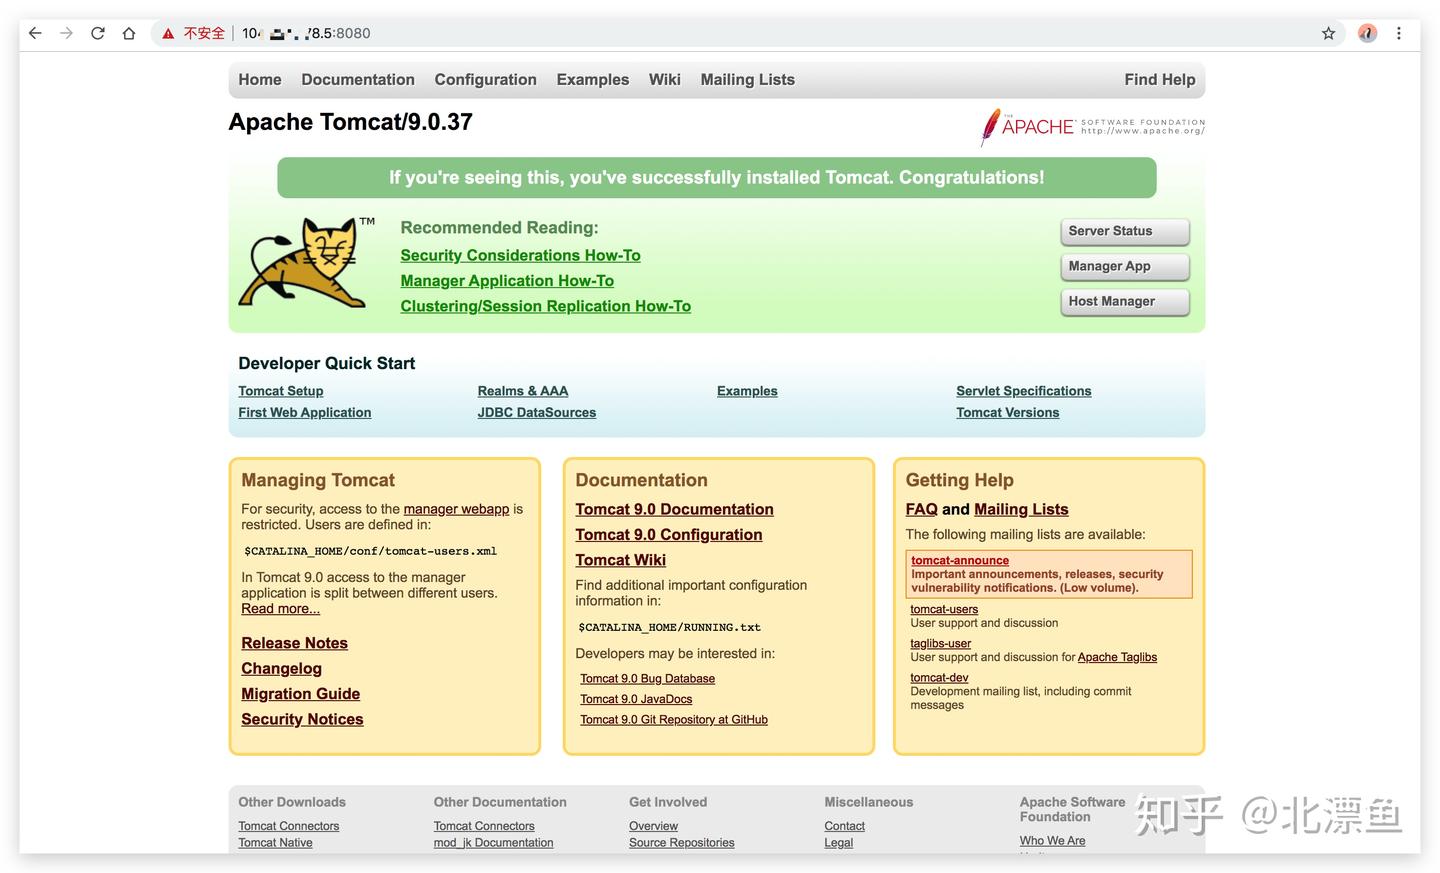The width and height of the screenshot is (1440, 873).
Task: Open the Tomcat Setup link
Action: click(x=281, y=391)
